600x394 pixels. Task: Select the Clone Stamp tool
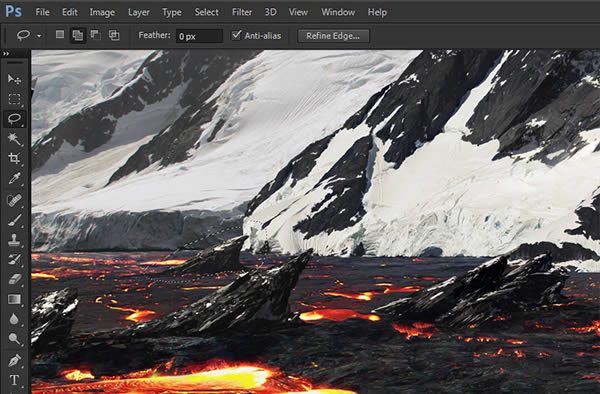tap(15, 240)
